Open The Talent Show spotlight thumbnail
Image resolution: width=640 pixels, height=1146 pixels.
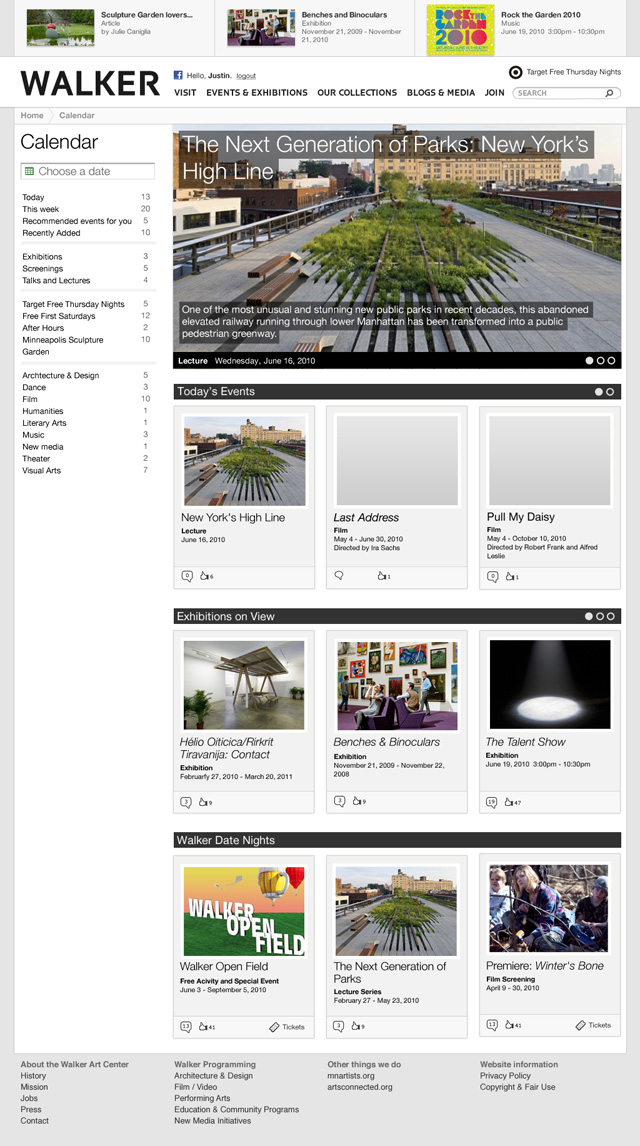pyautogui.click(x=549, y=685)
